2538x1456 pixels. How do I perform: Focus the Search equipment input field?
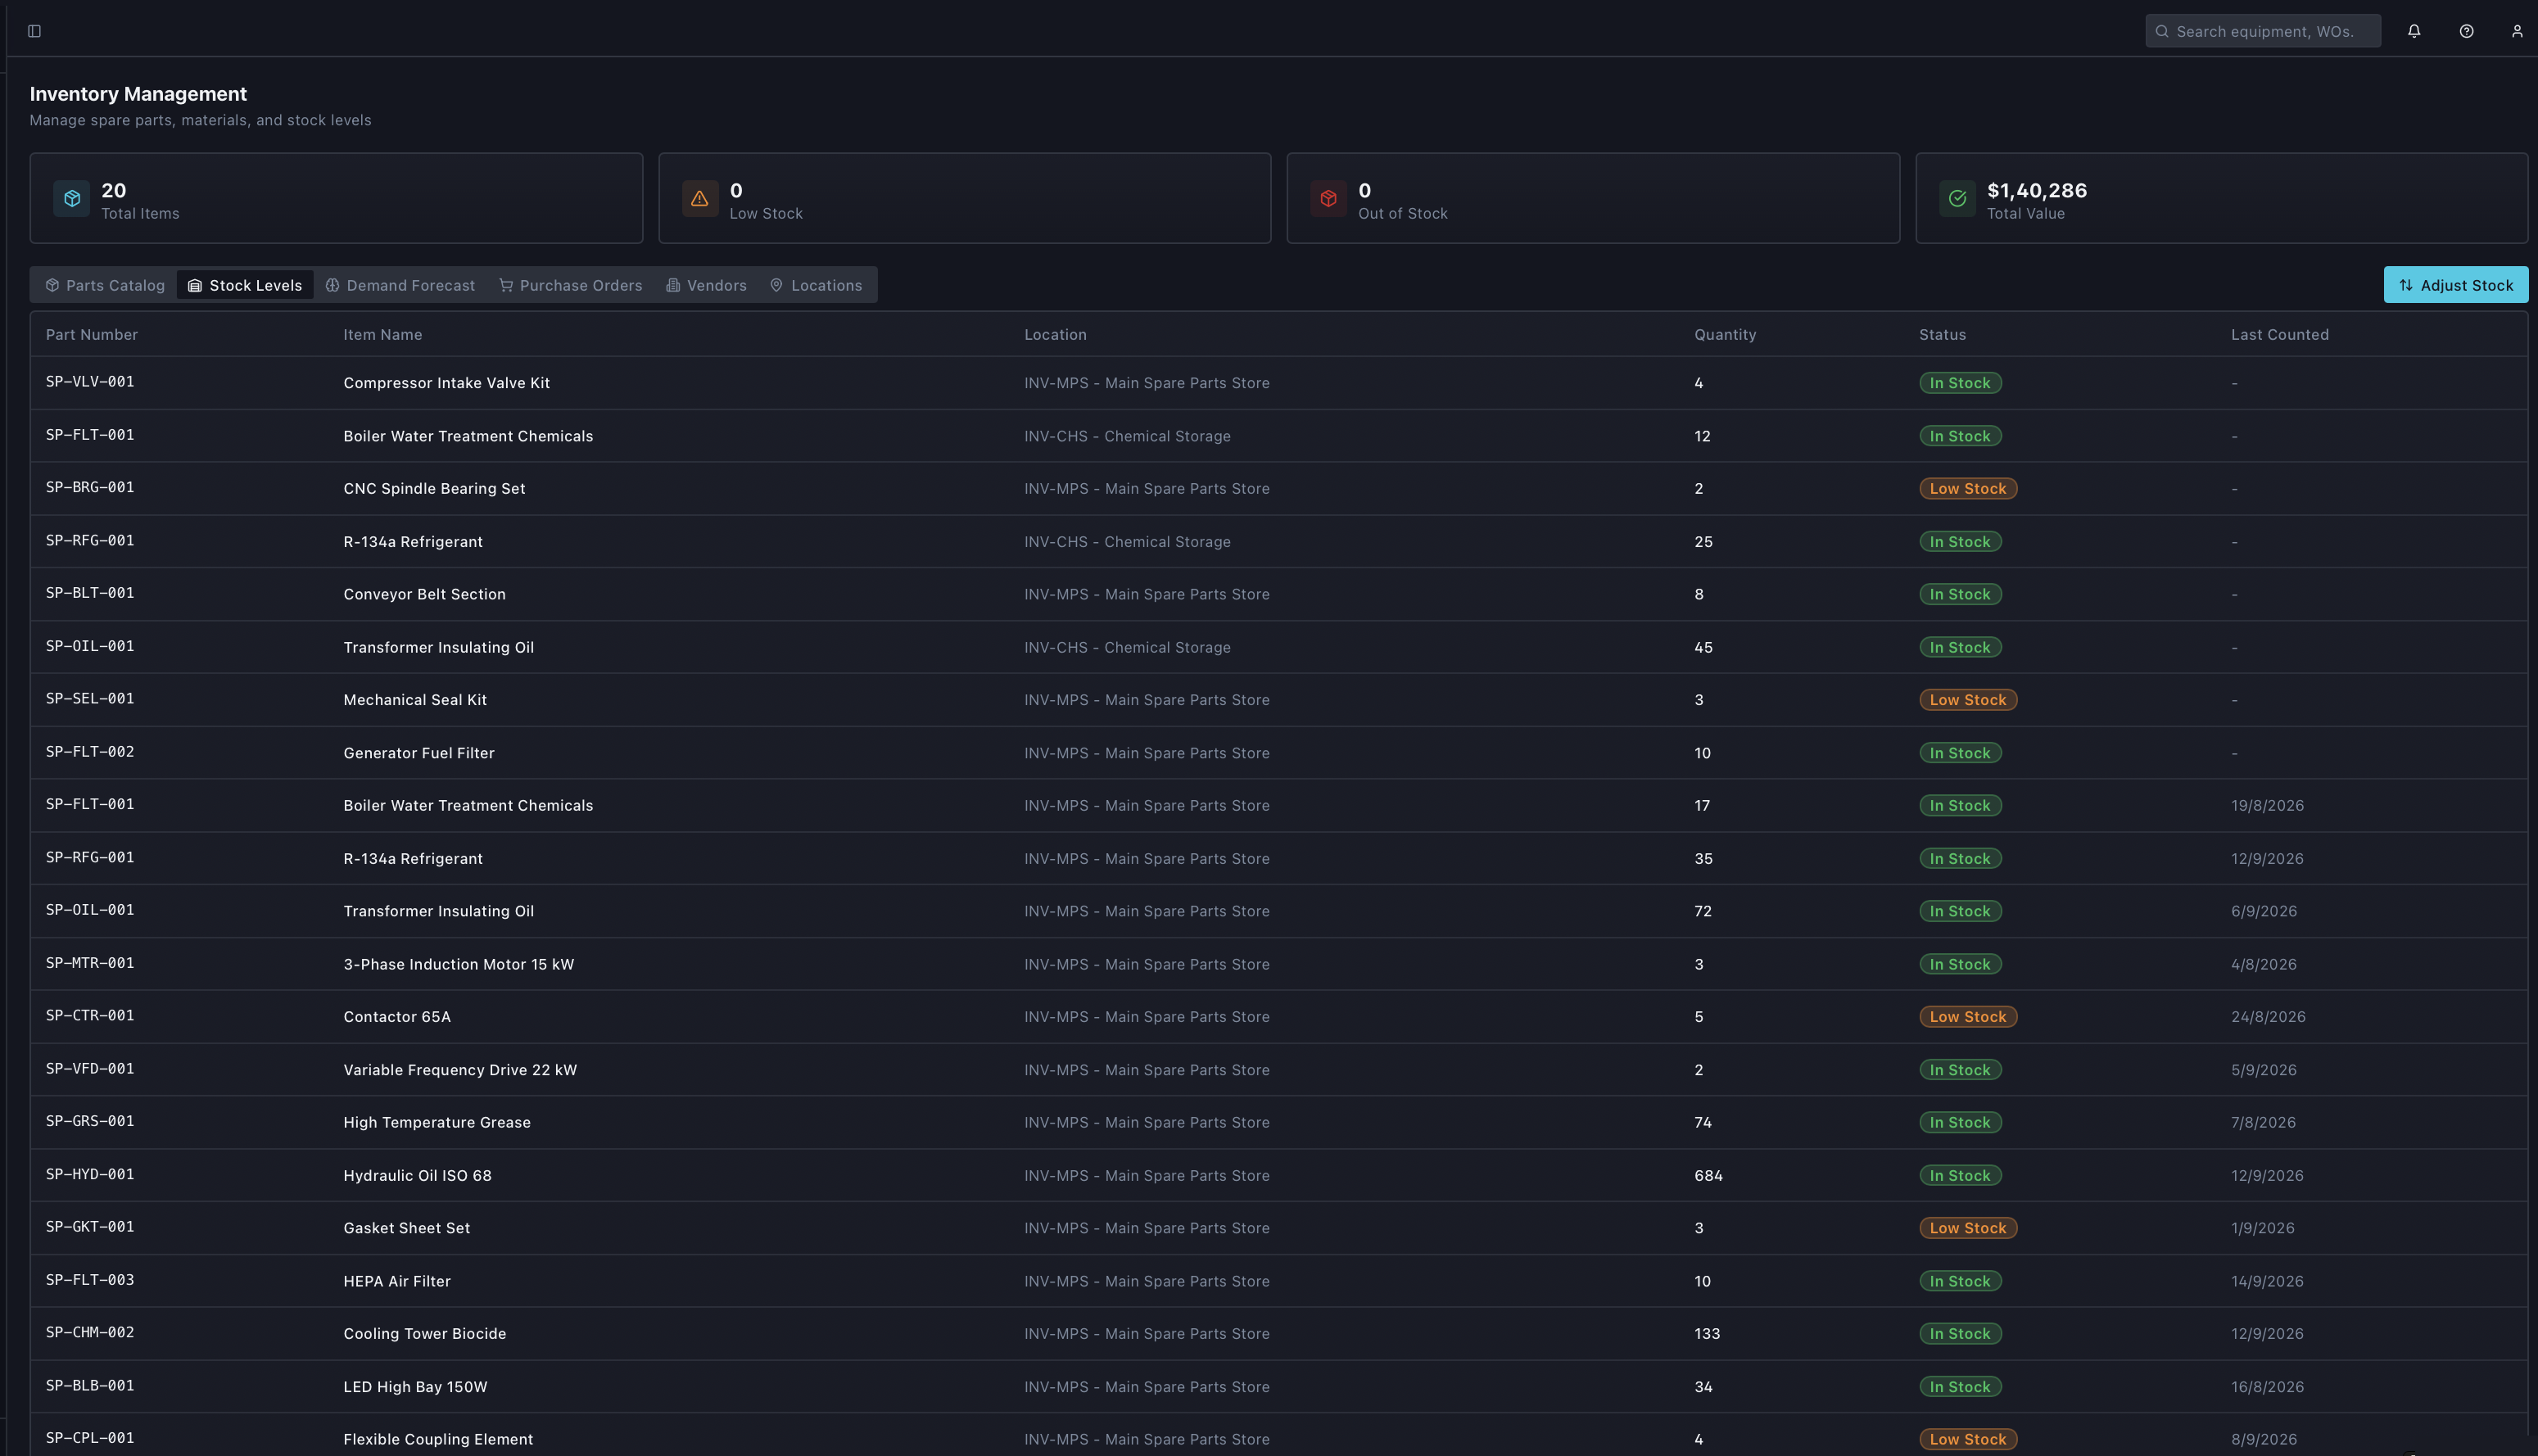point(2263,31)
